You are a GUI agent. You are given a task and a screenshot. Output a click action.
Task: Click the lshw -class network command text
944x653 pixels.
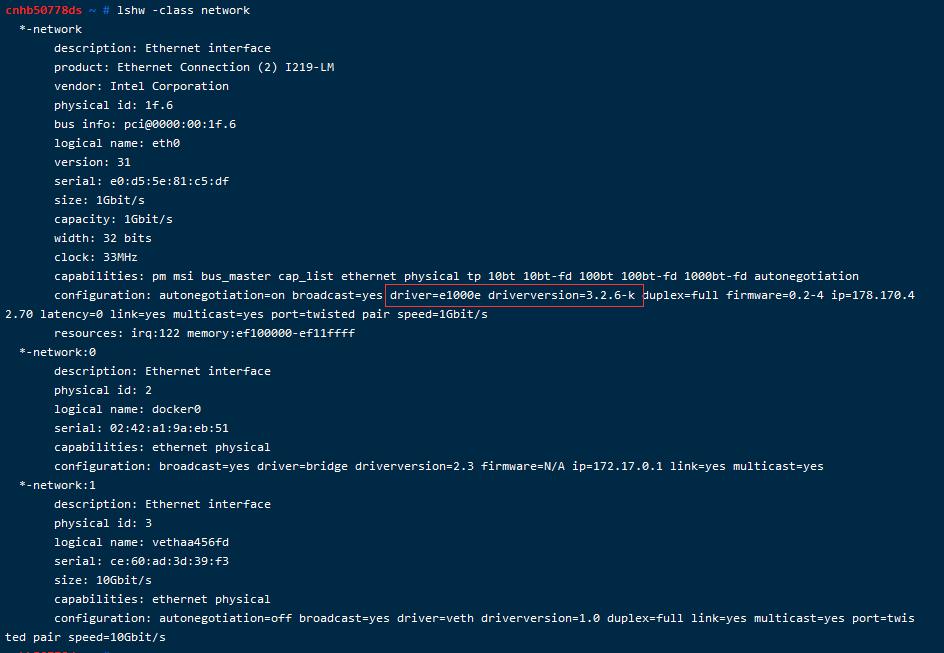coord(183,10)
